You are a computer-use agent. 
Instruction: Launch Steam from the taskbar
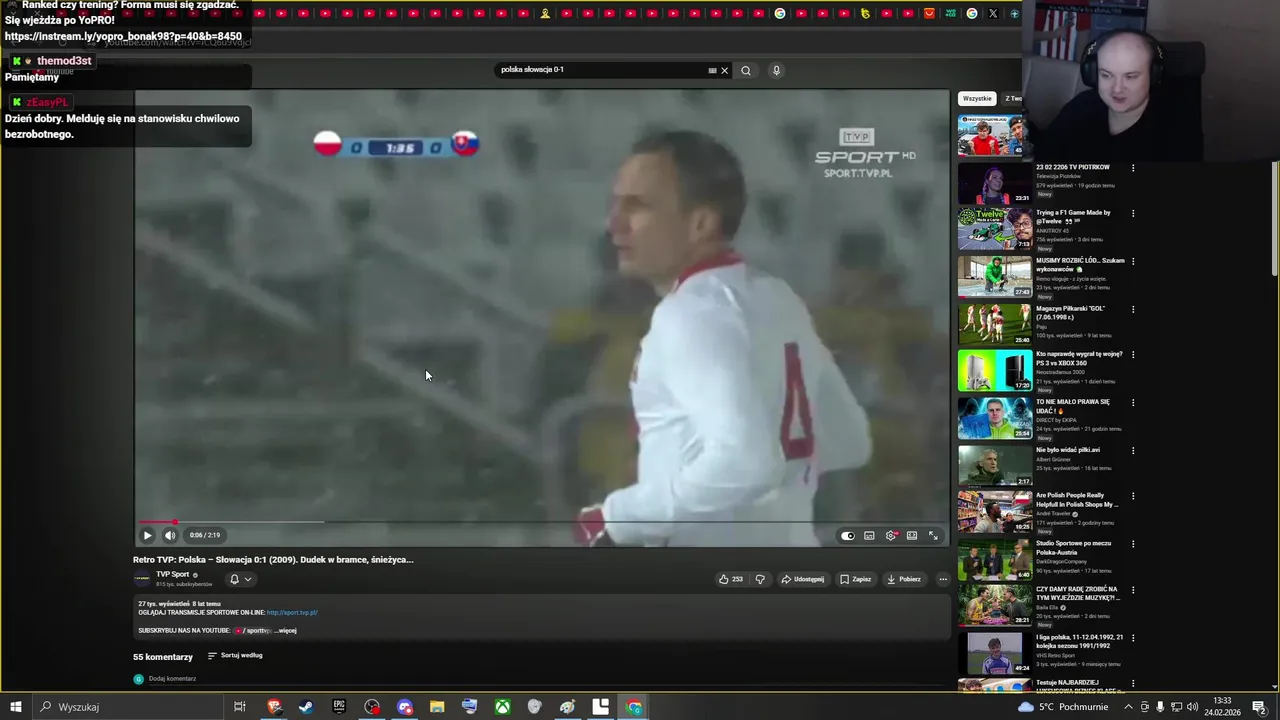coord(306,707)
